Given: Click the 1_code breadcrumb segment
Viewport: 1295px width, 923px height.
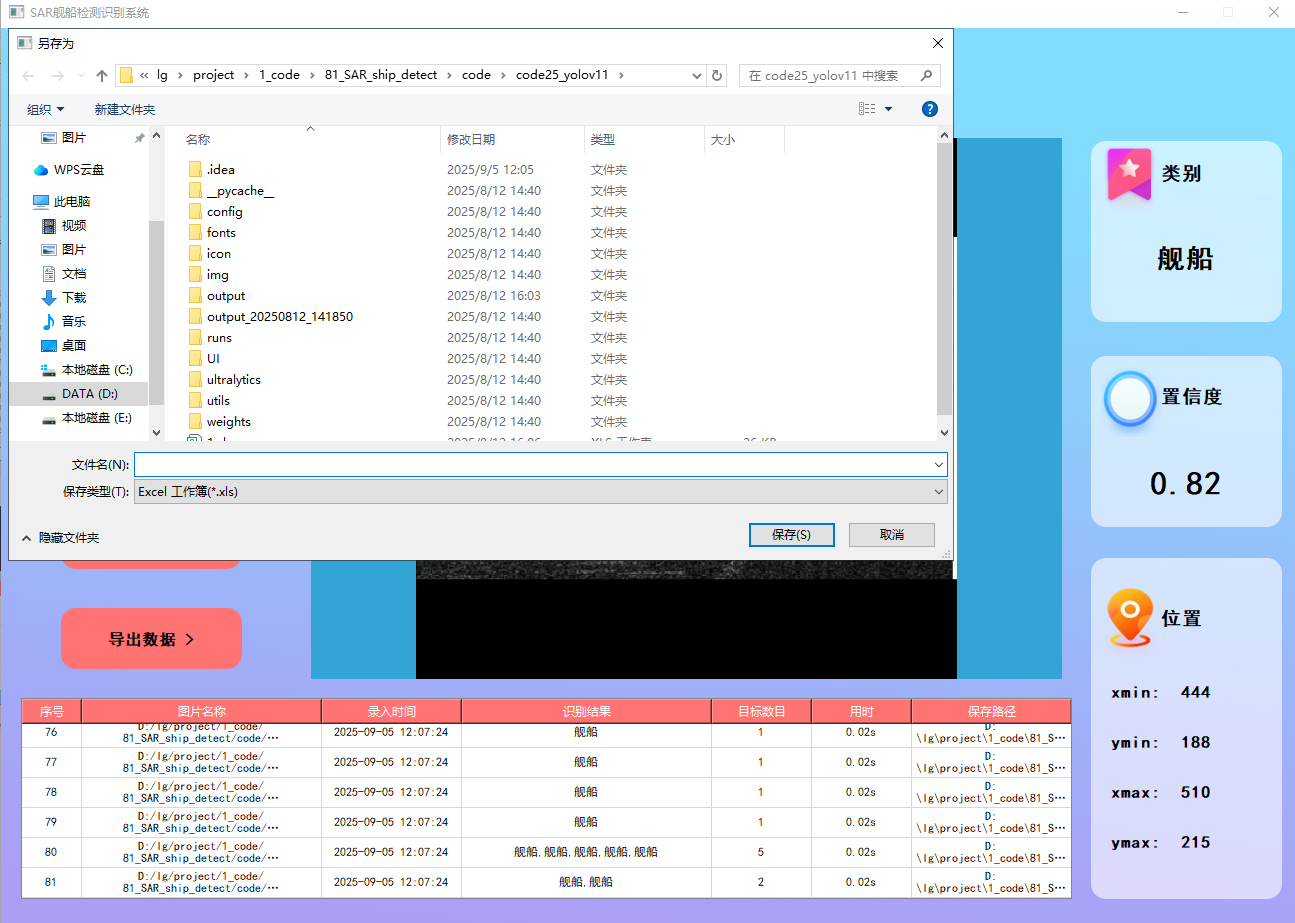Looking at the screenshot, I should pyautogui.click(x=278, y=75).
